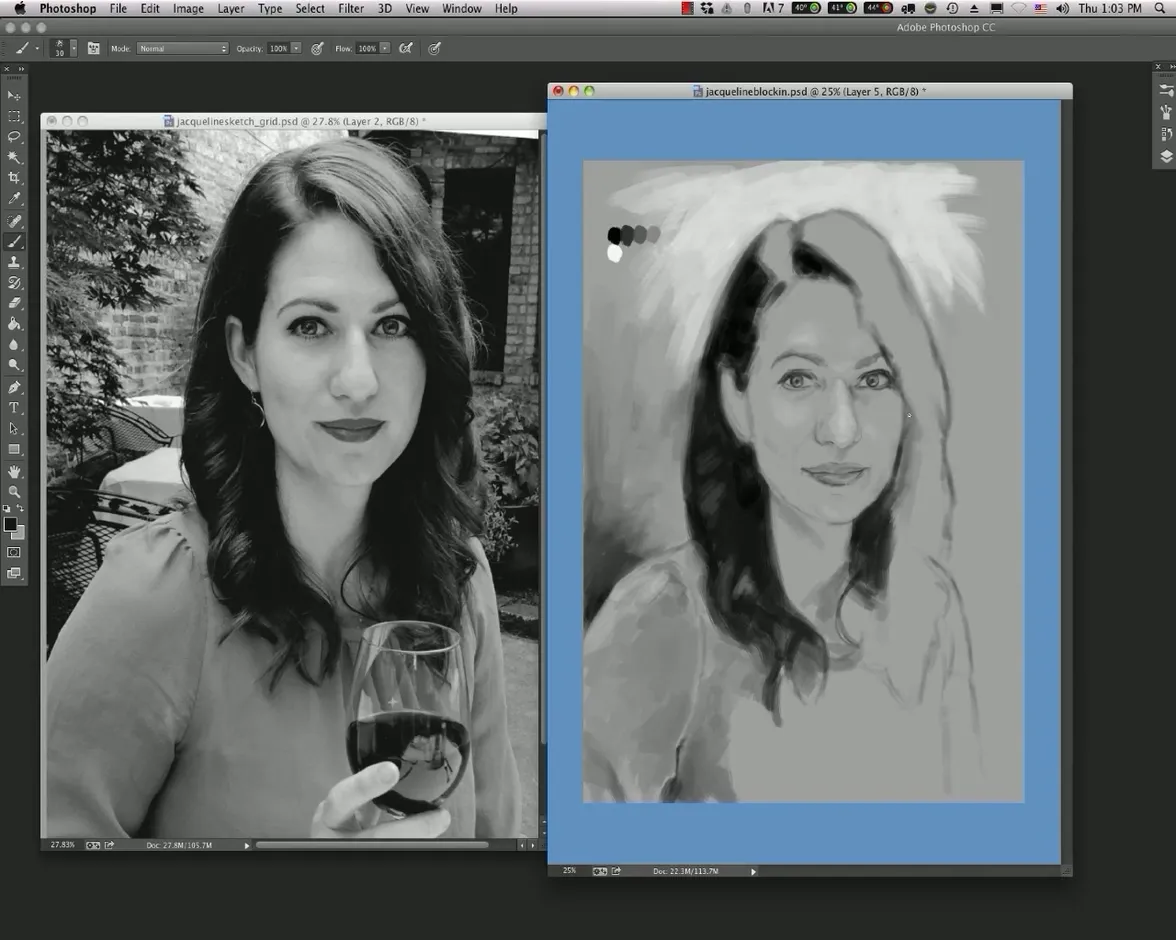The image size is (1176, 940).
Task: Open the Filter menu
Action: point(350,8)
